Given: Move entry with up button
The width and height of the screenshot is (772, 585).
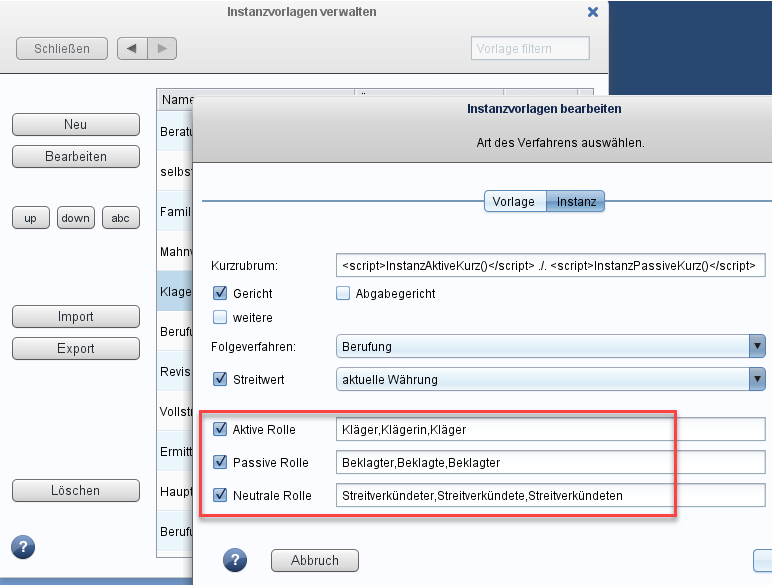Looking at the screenshot, I should 31,218.
